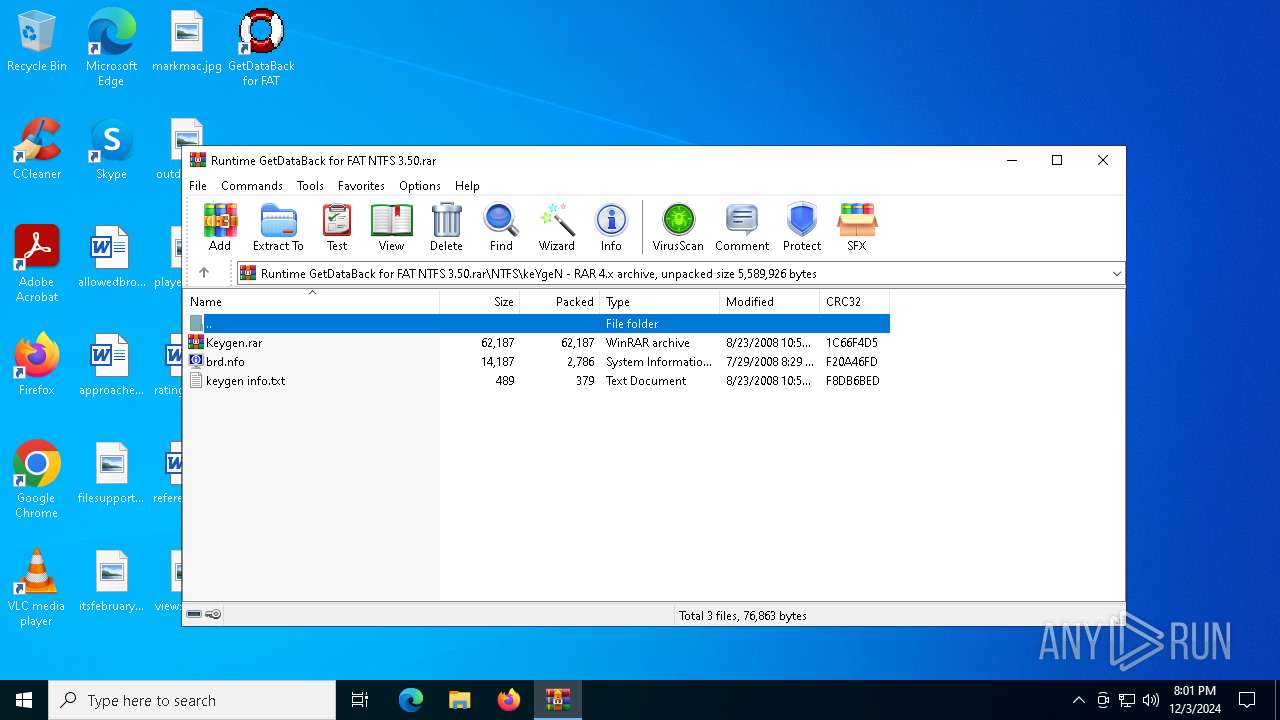Screen dimensions: 1280x720
Task: Sort by Packed column header
Action: click(x=560, y=301)
